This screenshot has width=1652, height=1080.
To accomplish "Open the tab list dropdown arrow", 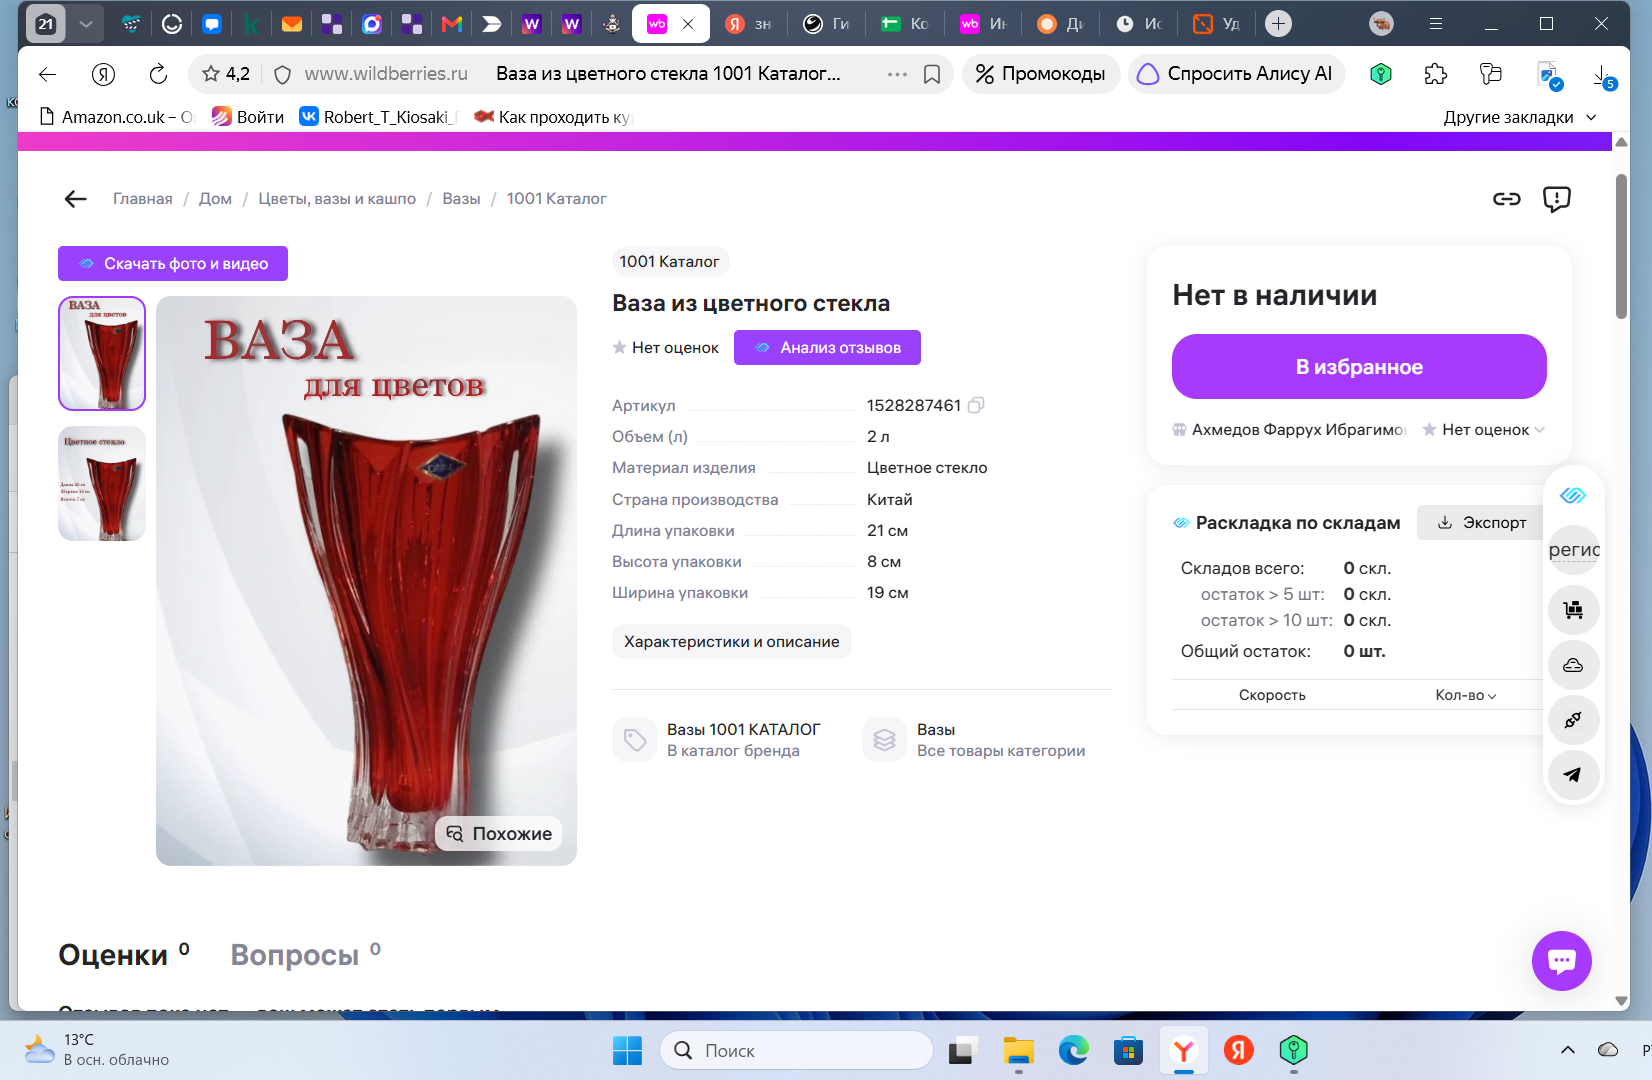I will tap(86, 24).
